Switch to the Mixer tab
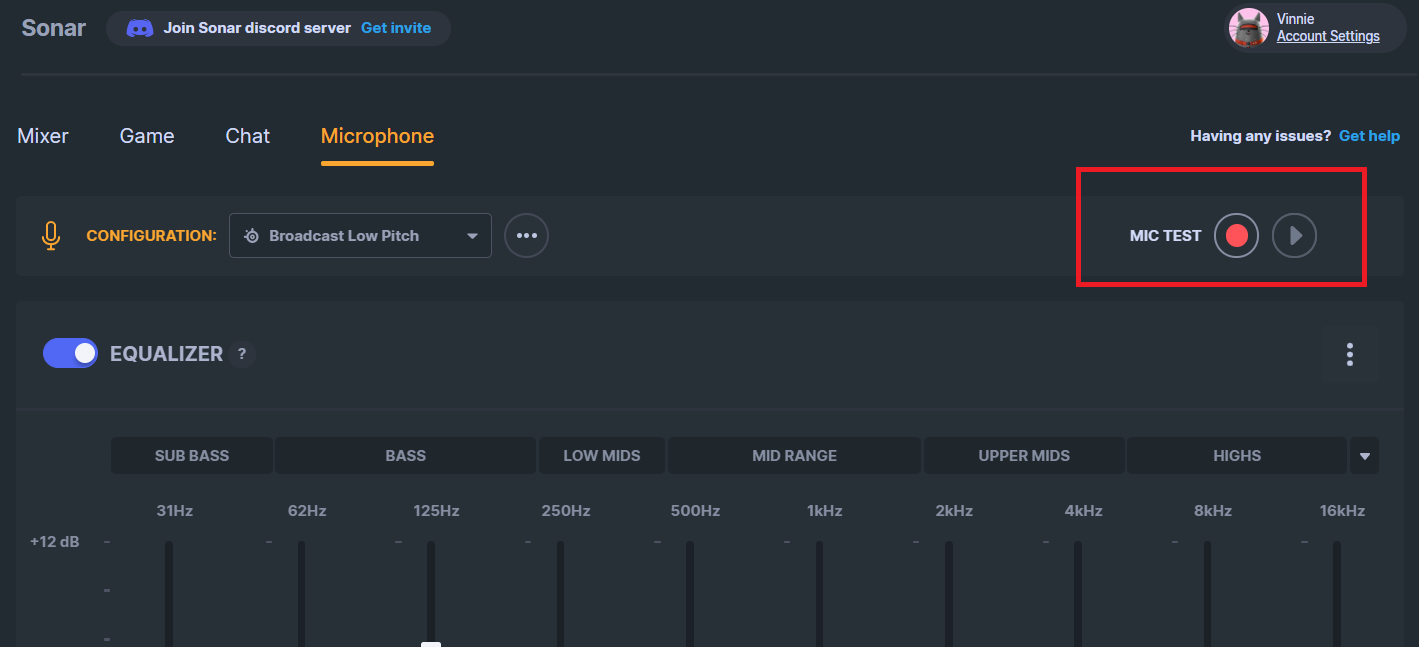The height and width of the screenshot is (647, 1419). pos(42,135)
